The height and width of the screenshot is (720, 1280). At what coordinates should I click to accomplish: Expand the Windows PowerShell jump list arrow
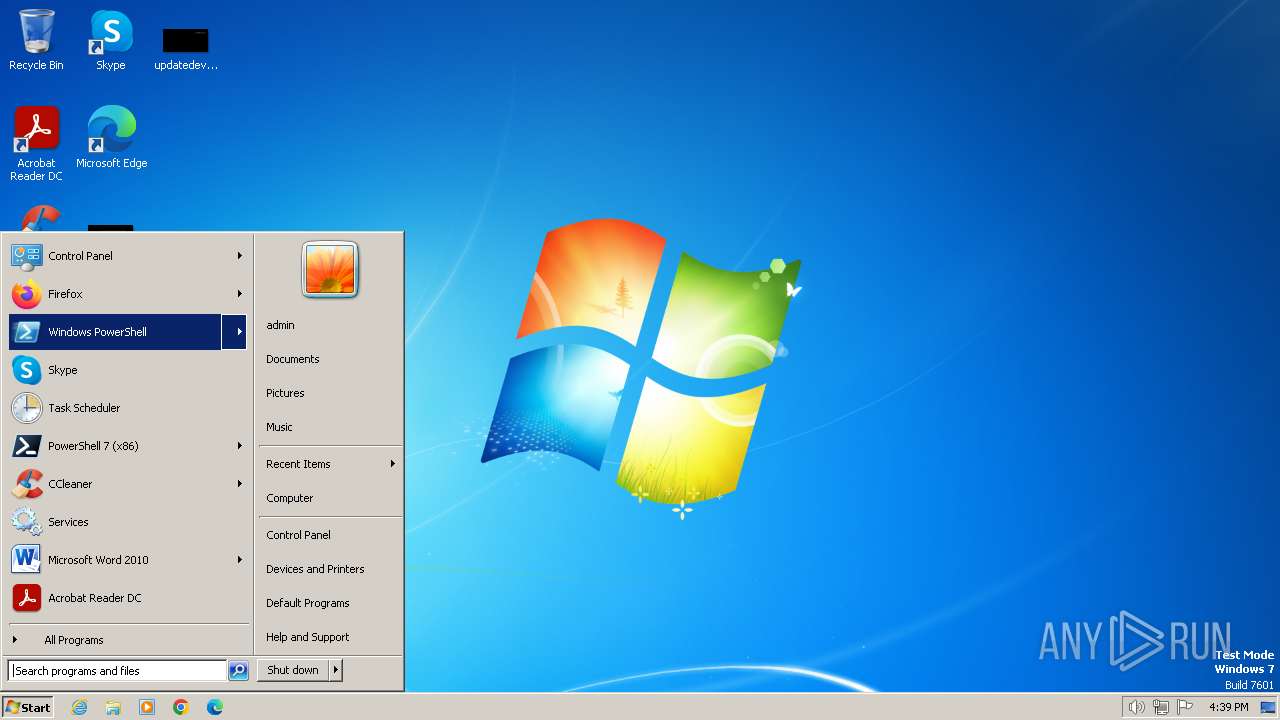pos(234,332)
